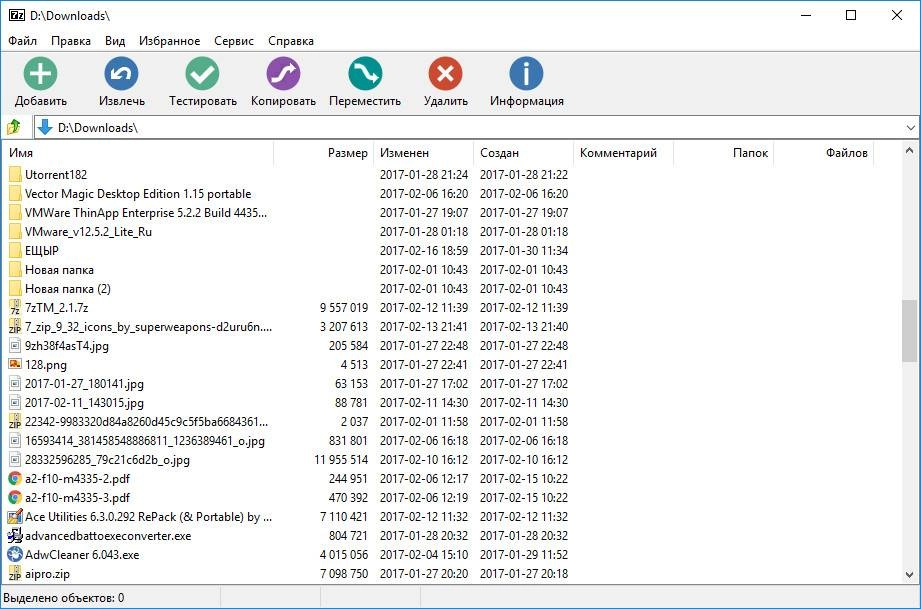Click the ЕЩЫР folder icon
This screenshot has height=609, width=921.
click(x=15, y=251)
